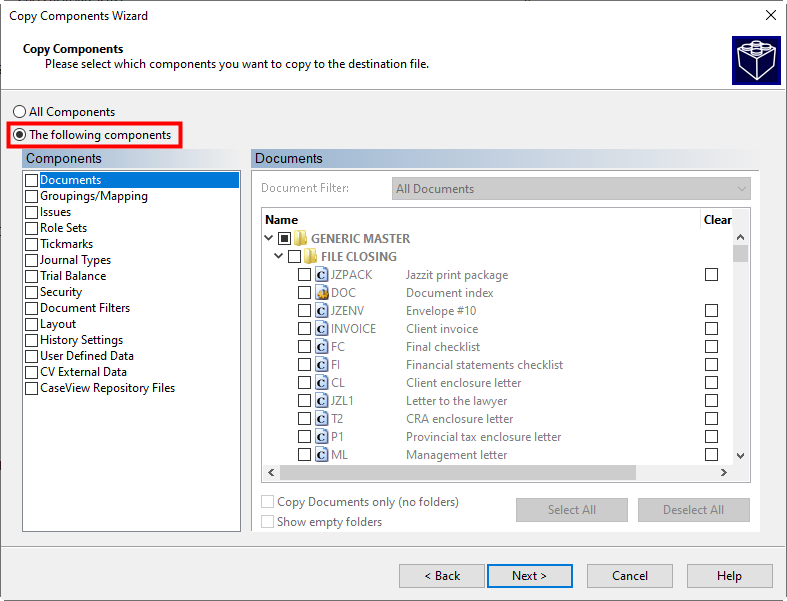Click the FILE CLOSING folder icon
The height and width of the screenshot is (601, 787).
click(x=310, y=257)
